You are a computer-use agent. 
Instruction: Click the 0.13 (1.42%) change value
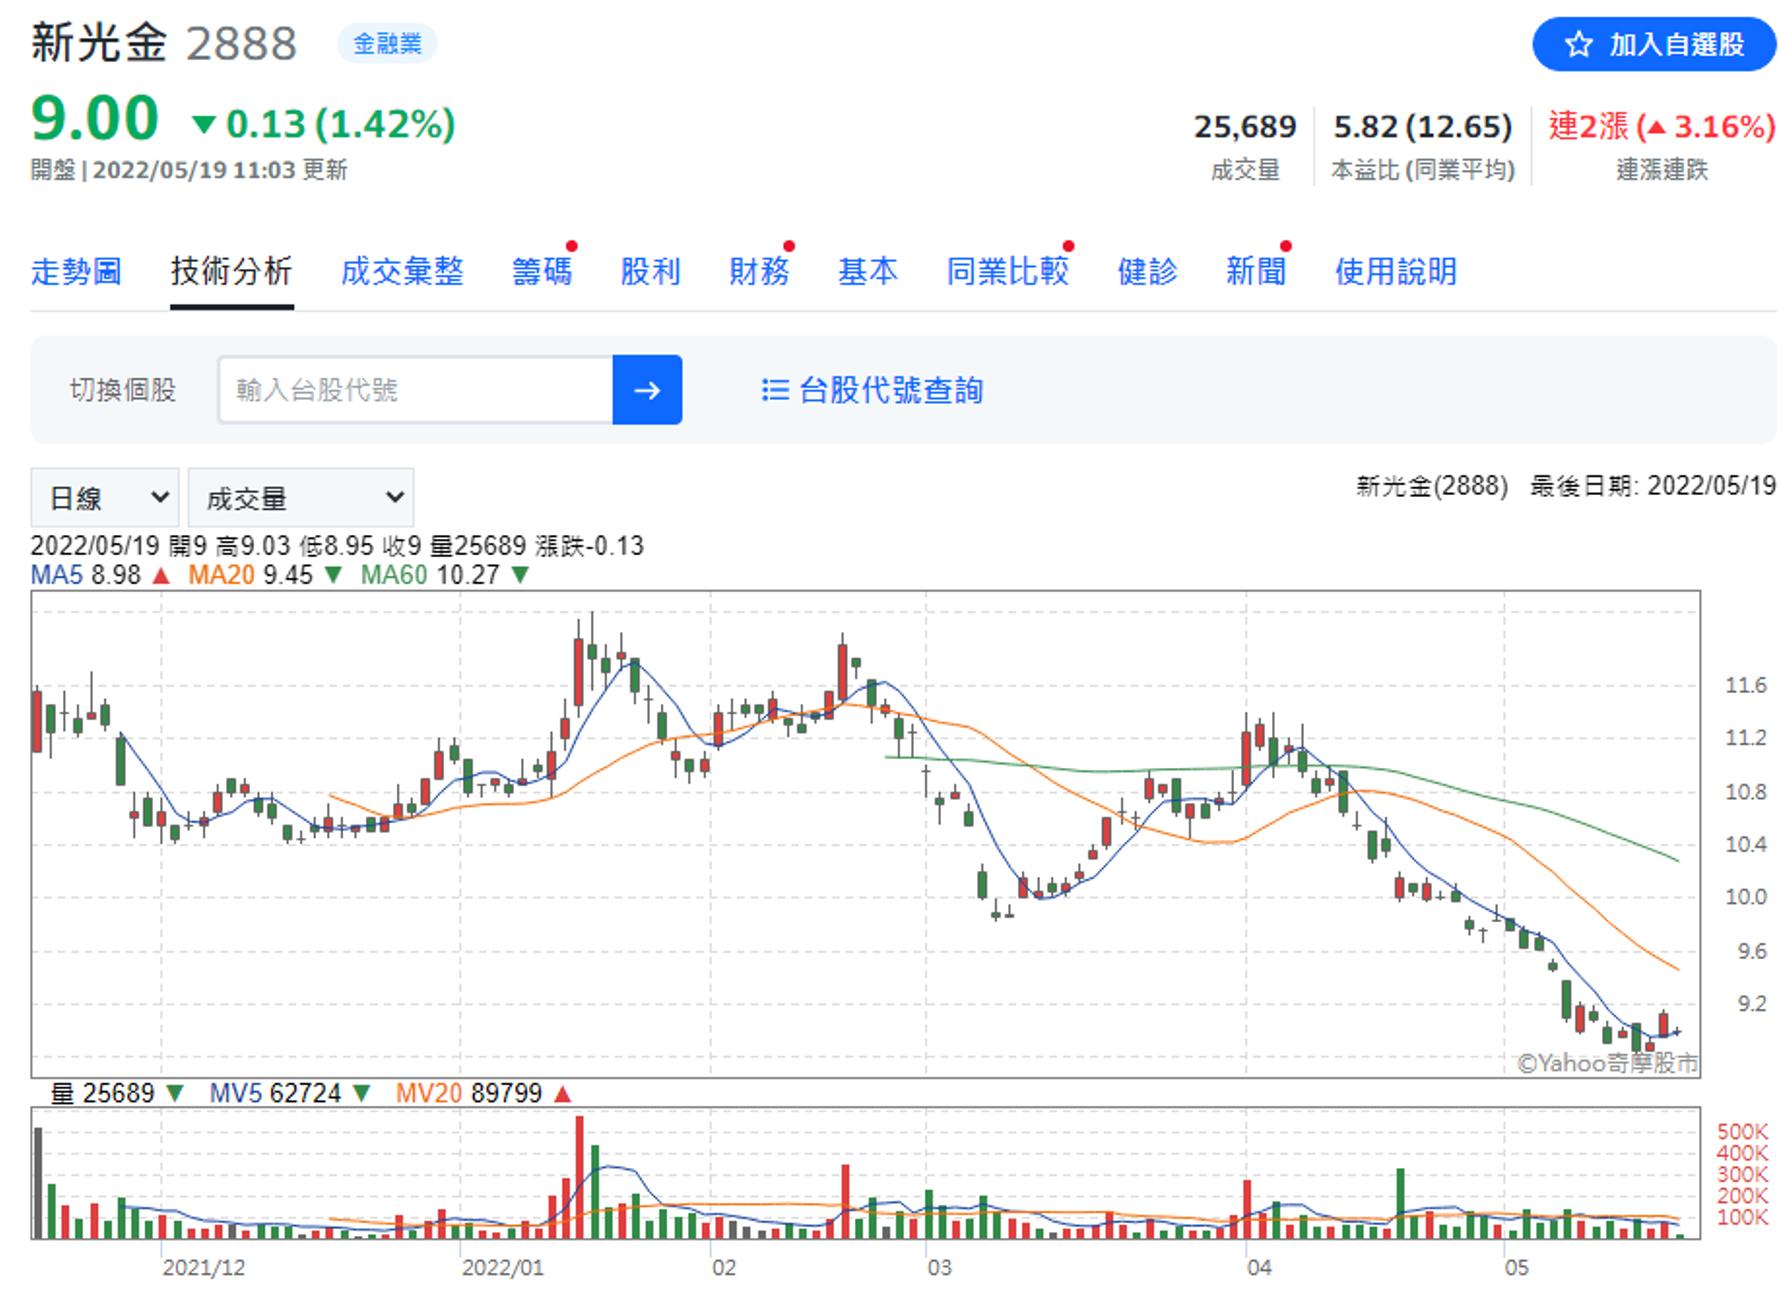point(340,124)
